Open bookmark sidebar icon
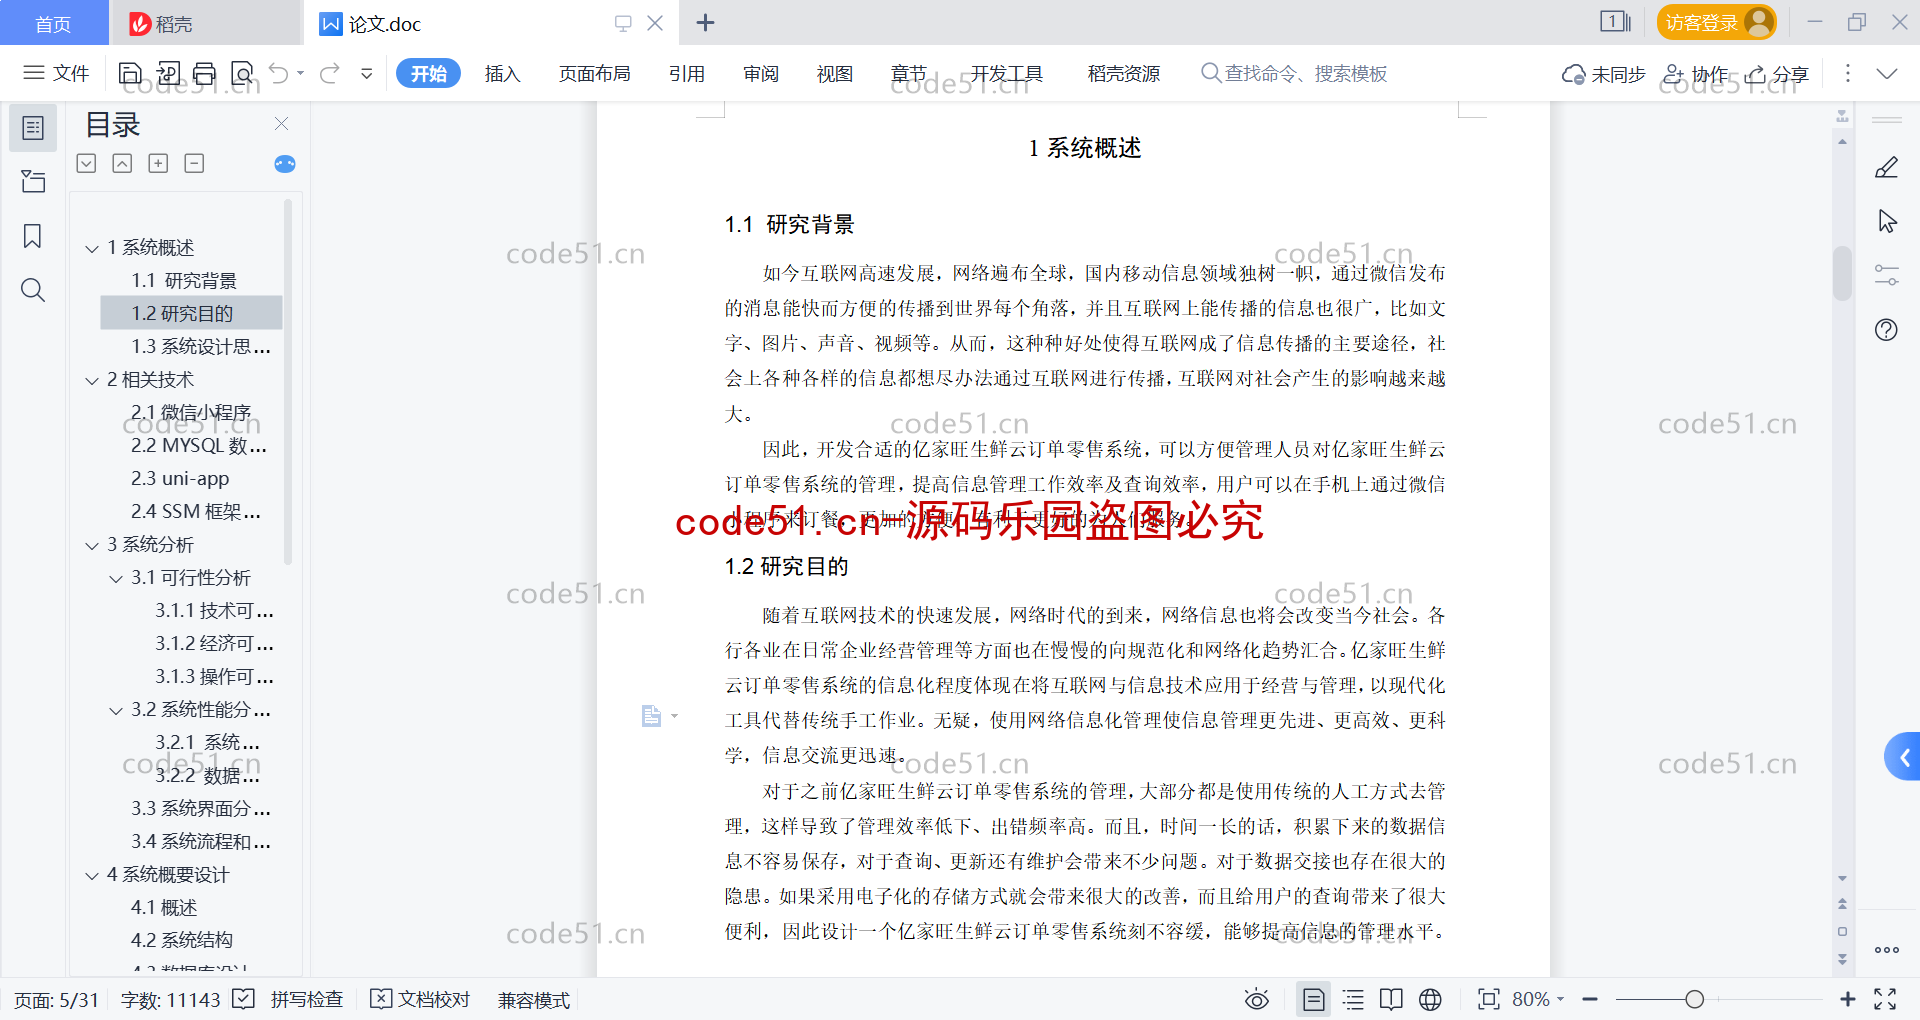Screen dimensions: 1920x1020 [x=33, y=236]
